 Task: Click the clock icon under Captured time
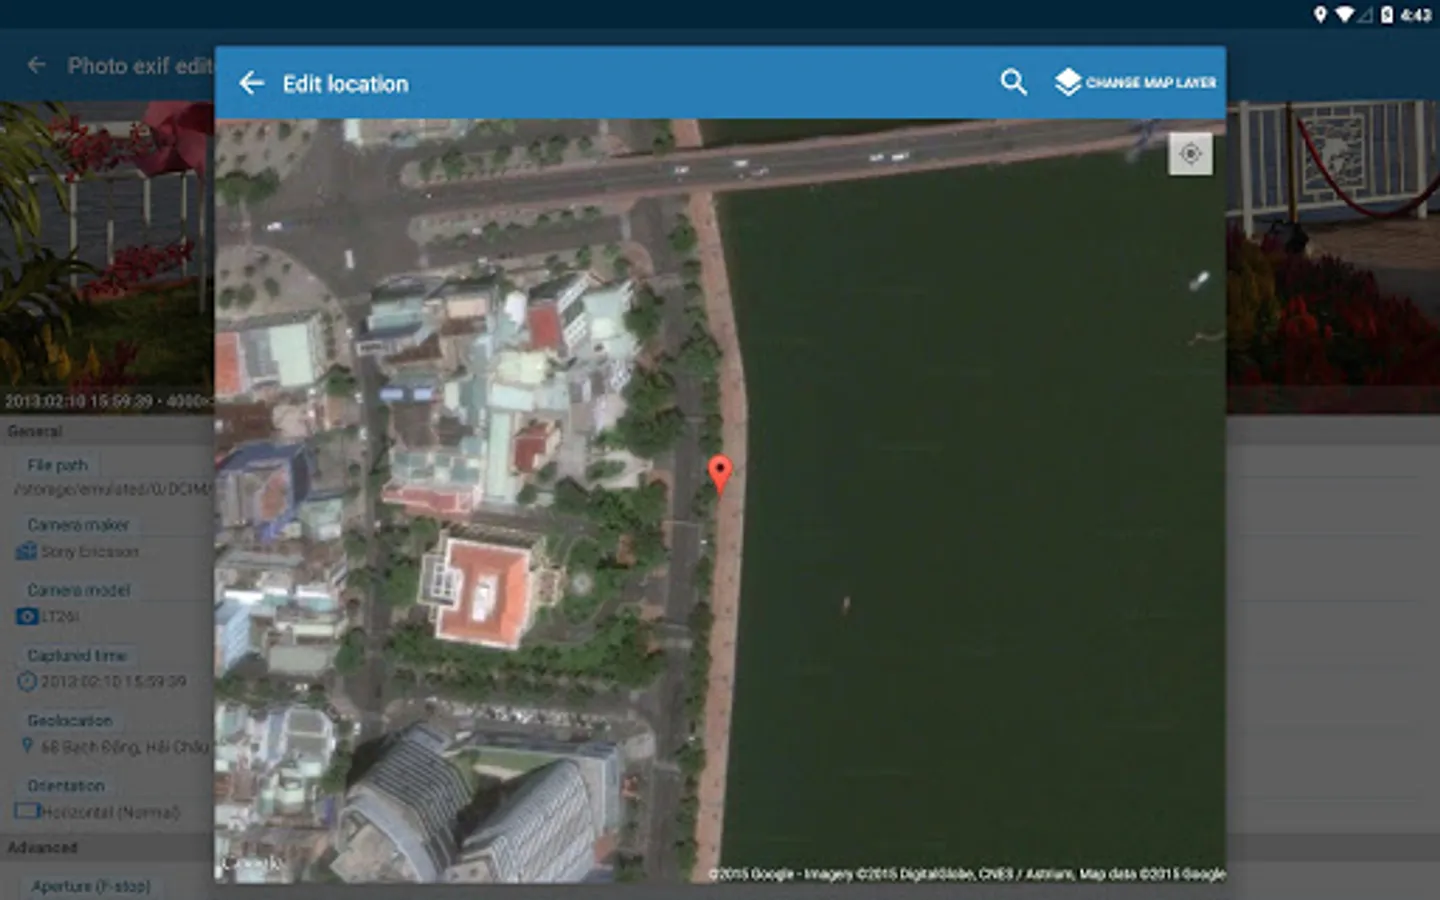(27, 681)
